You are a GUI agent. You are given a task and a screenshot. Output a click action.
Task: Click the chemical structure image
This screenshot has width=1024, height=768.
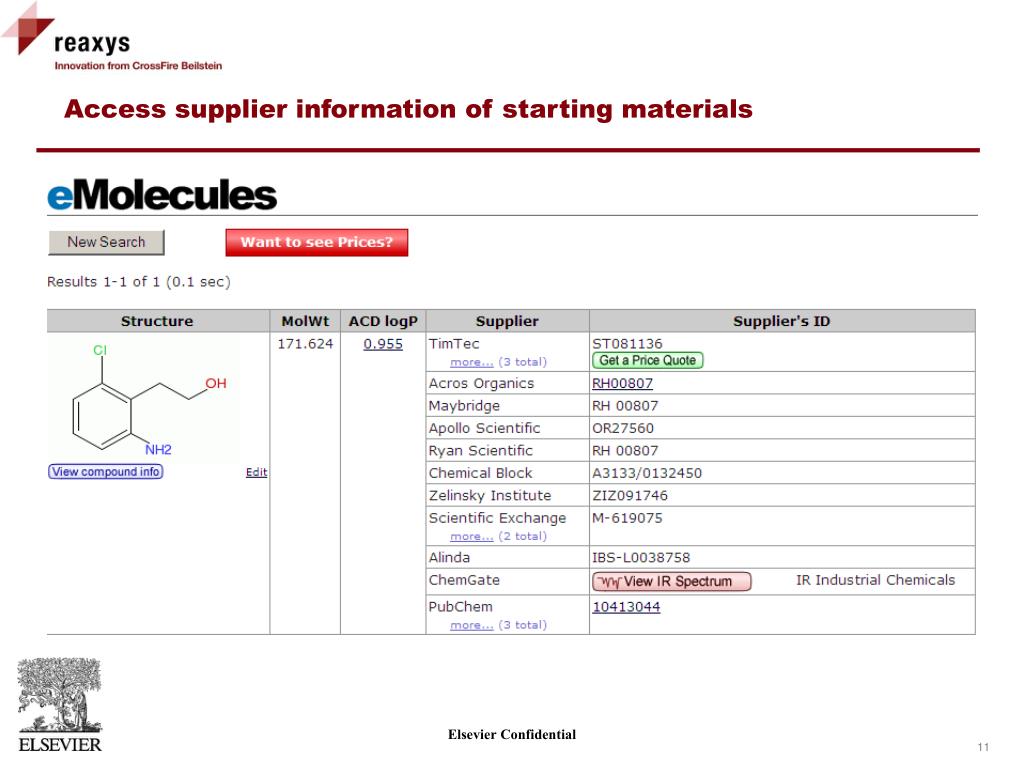coord(144,398)
